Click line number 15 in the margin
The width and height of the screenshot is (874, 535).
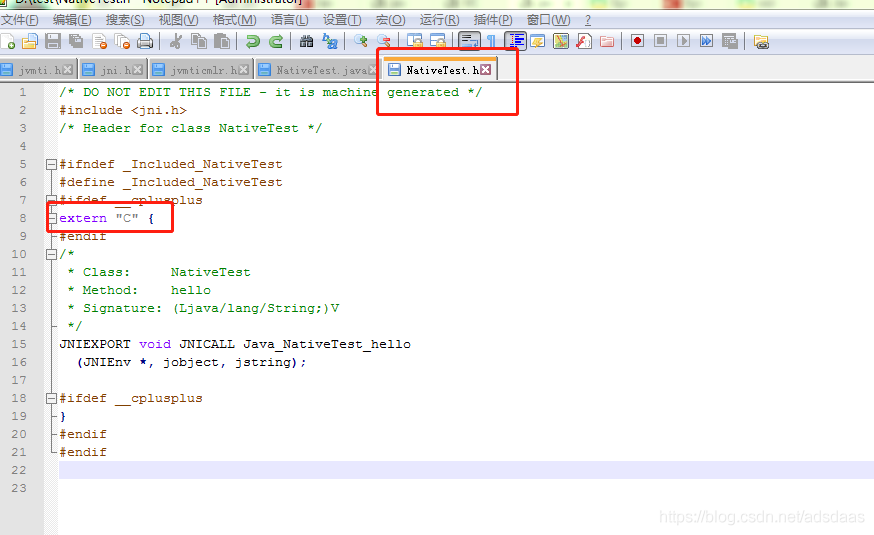point(19,344)
